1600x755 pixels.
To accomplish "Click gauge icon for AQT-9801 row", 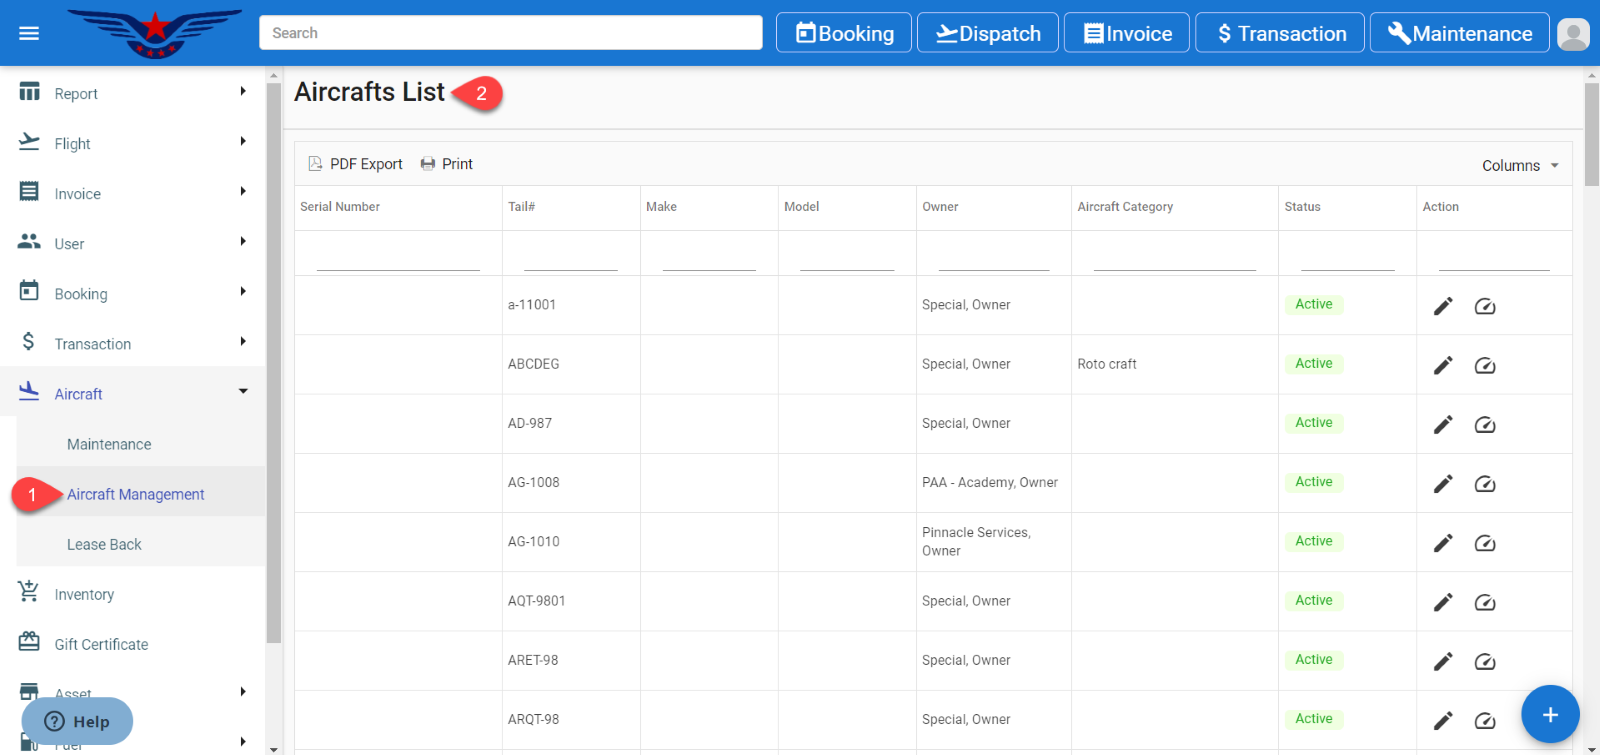I will pyautogui.click(x=1485, y=602).
